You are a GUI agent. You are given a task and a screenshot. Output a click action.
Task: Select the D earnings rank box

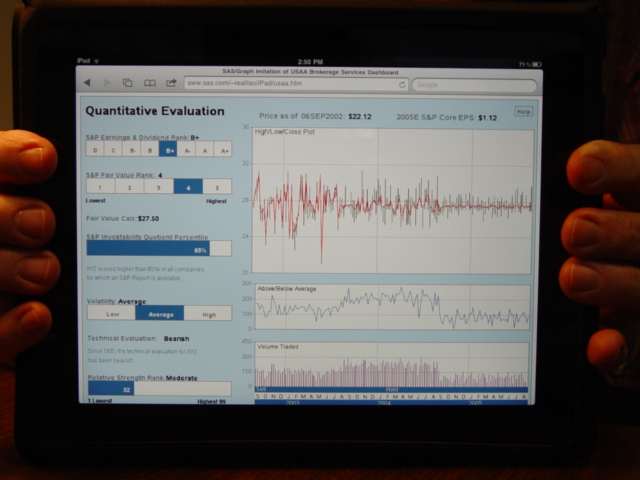pos(95,150)
